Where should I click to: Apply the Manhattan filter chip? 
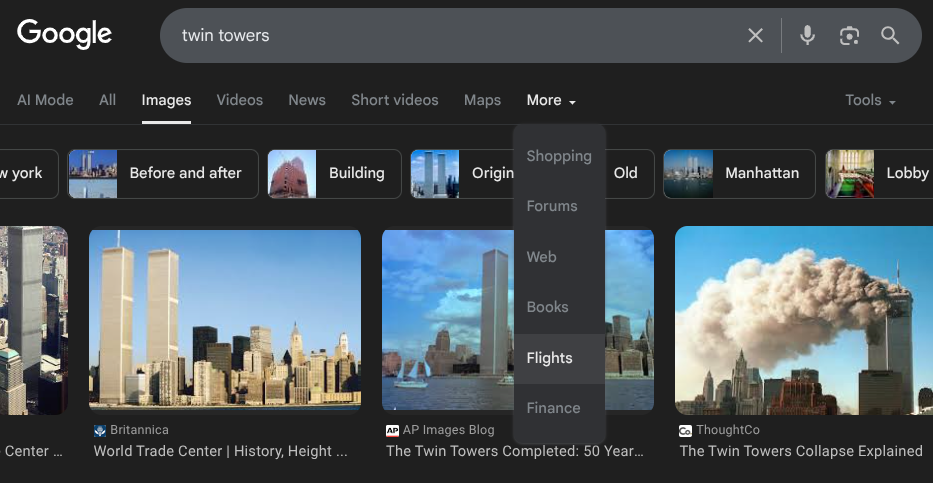coord(739,173)
